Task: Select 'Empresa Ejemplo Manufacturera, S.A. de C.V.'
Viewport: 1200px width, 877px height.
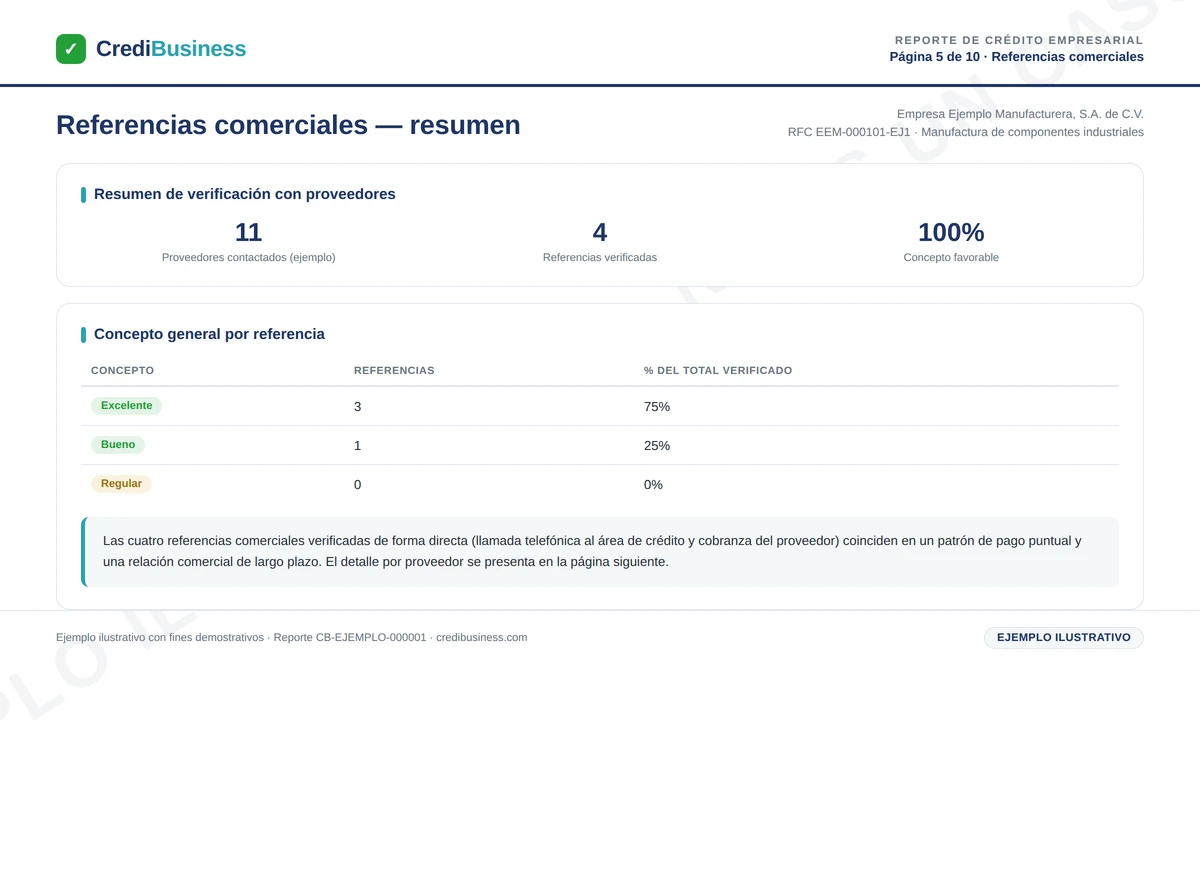Action: 1020,114
